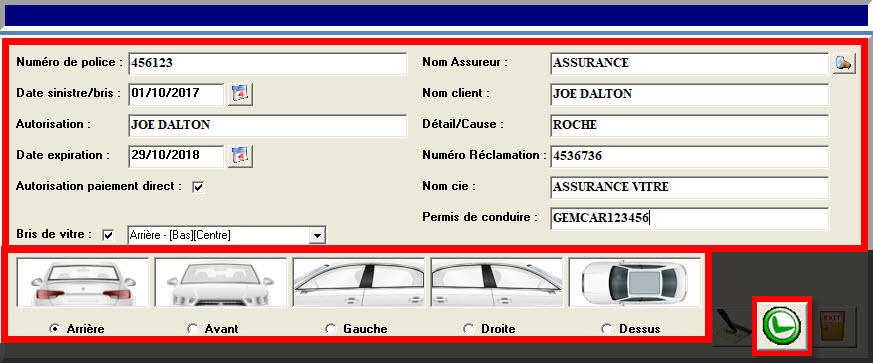The image size is (873, 363).
Task: Click the 'Numéro Réclamation :' label
Action: click(x=484, y=155)
